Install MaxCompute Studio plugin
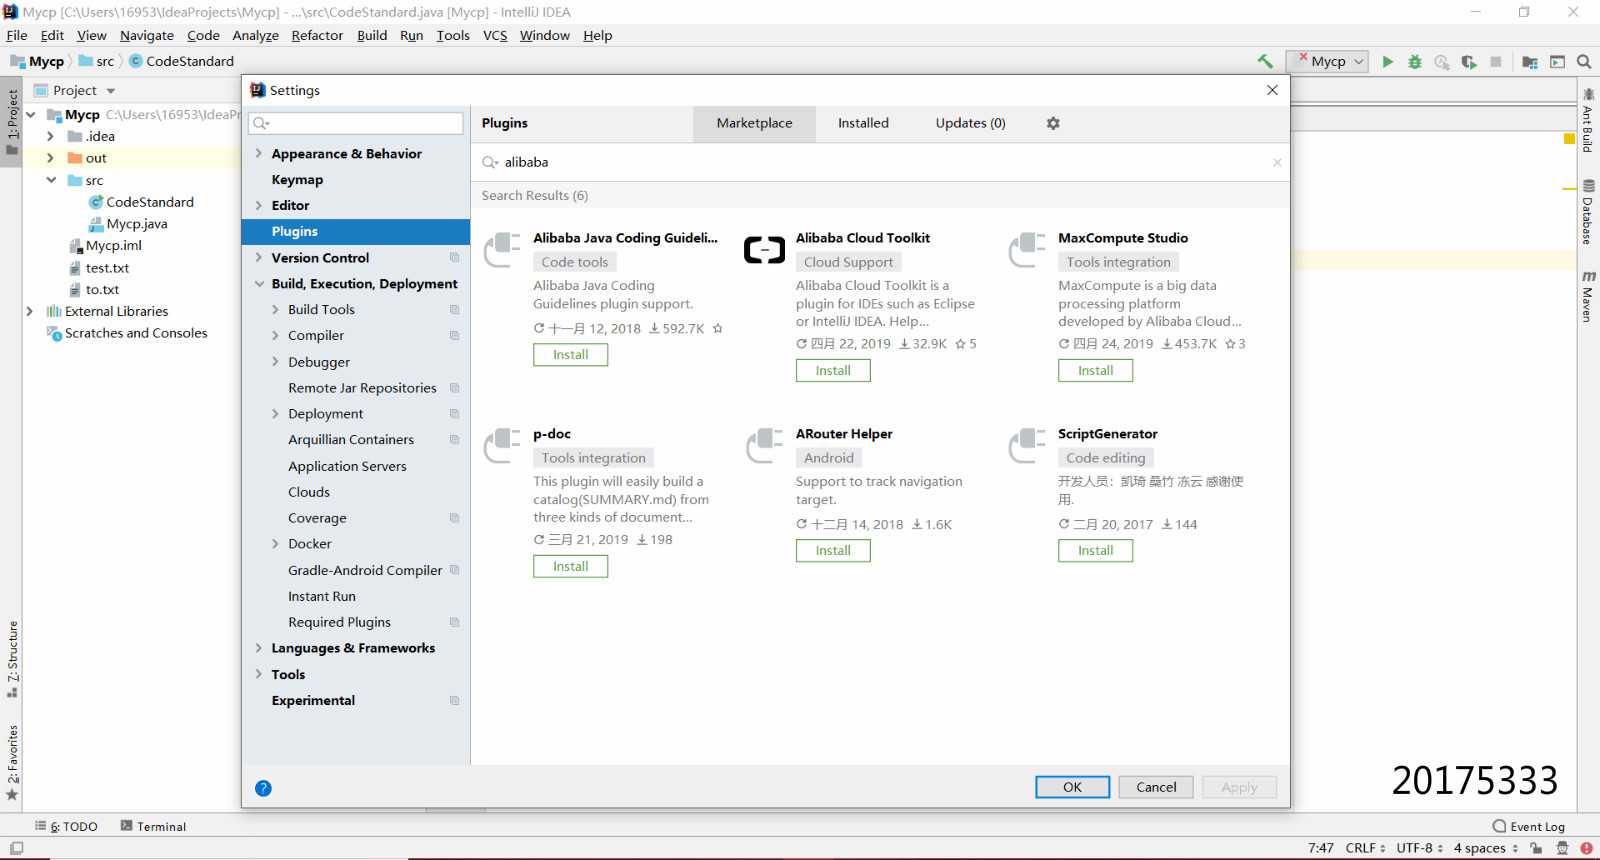The width and height of the screenshot is (1600, 860). pyautogui.click(x=1095, y=371)
